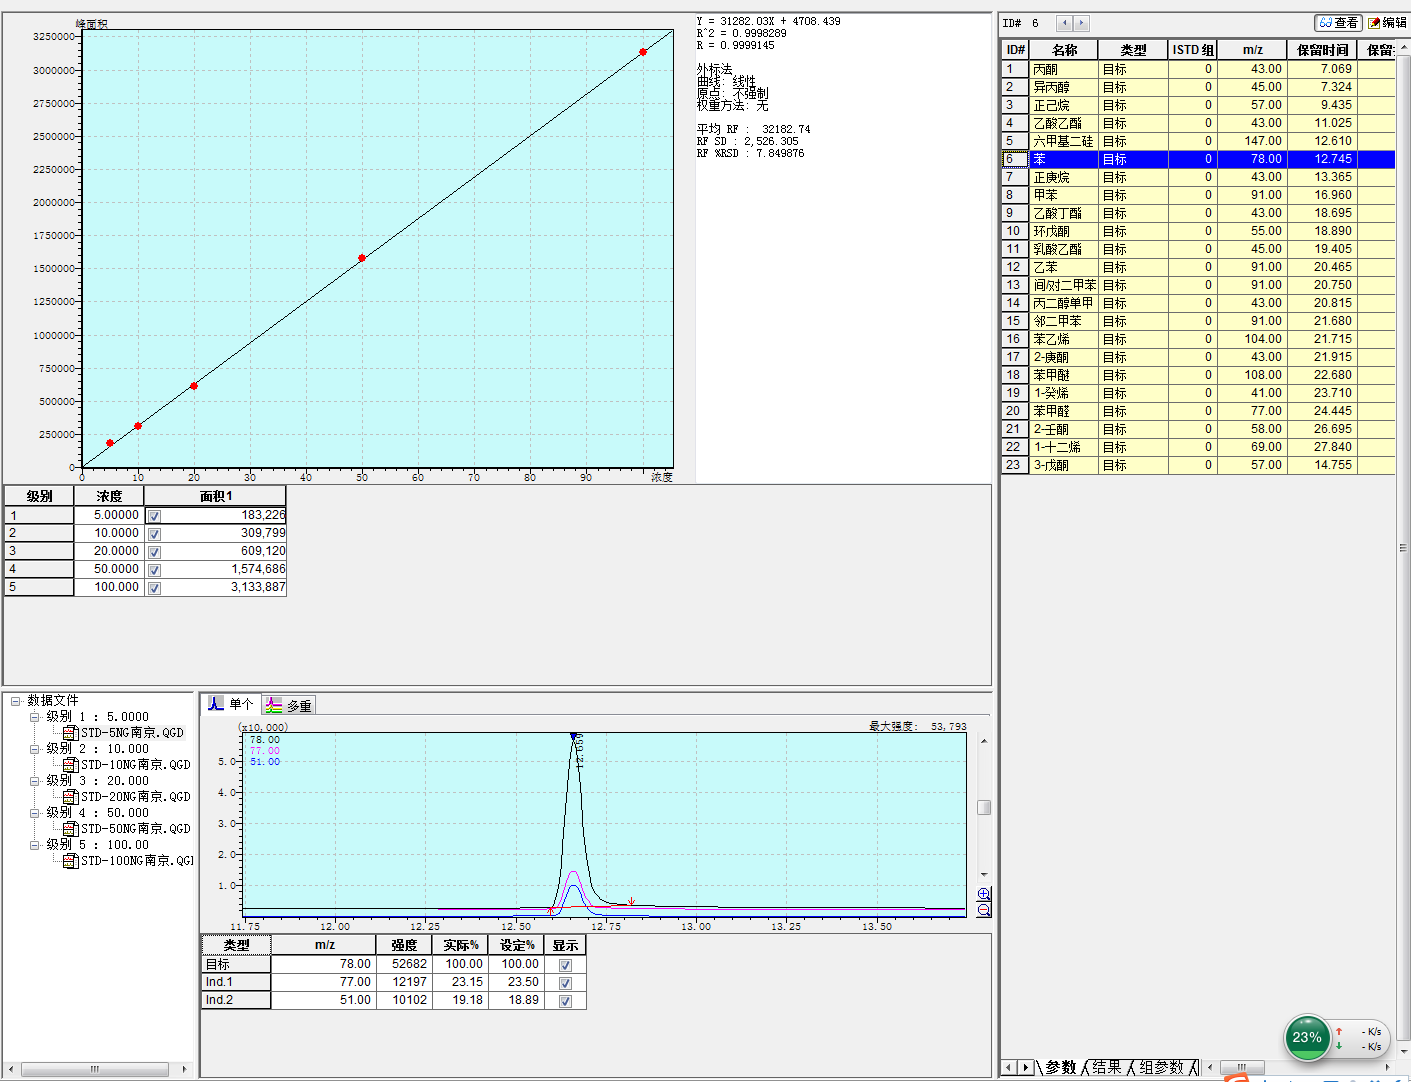
Task: Select row 1-十二烯 in compound table
Action: point(1198,447)
